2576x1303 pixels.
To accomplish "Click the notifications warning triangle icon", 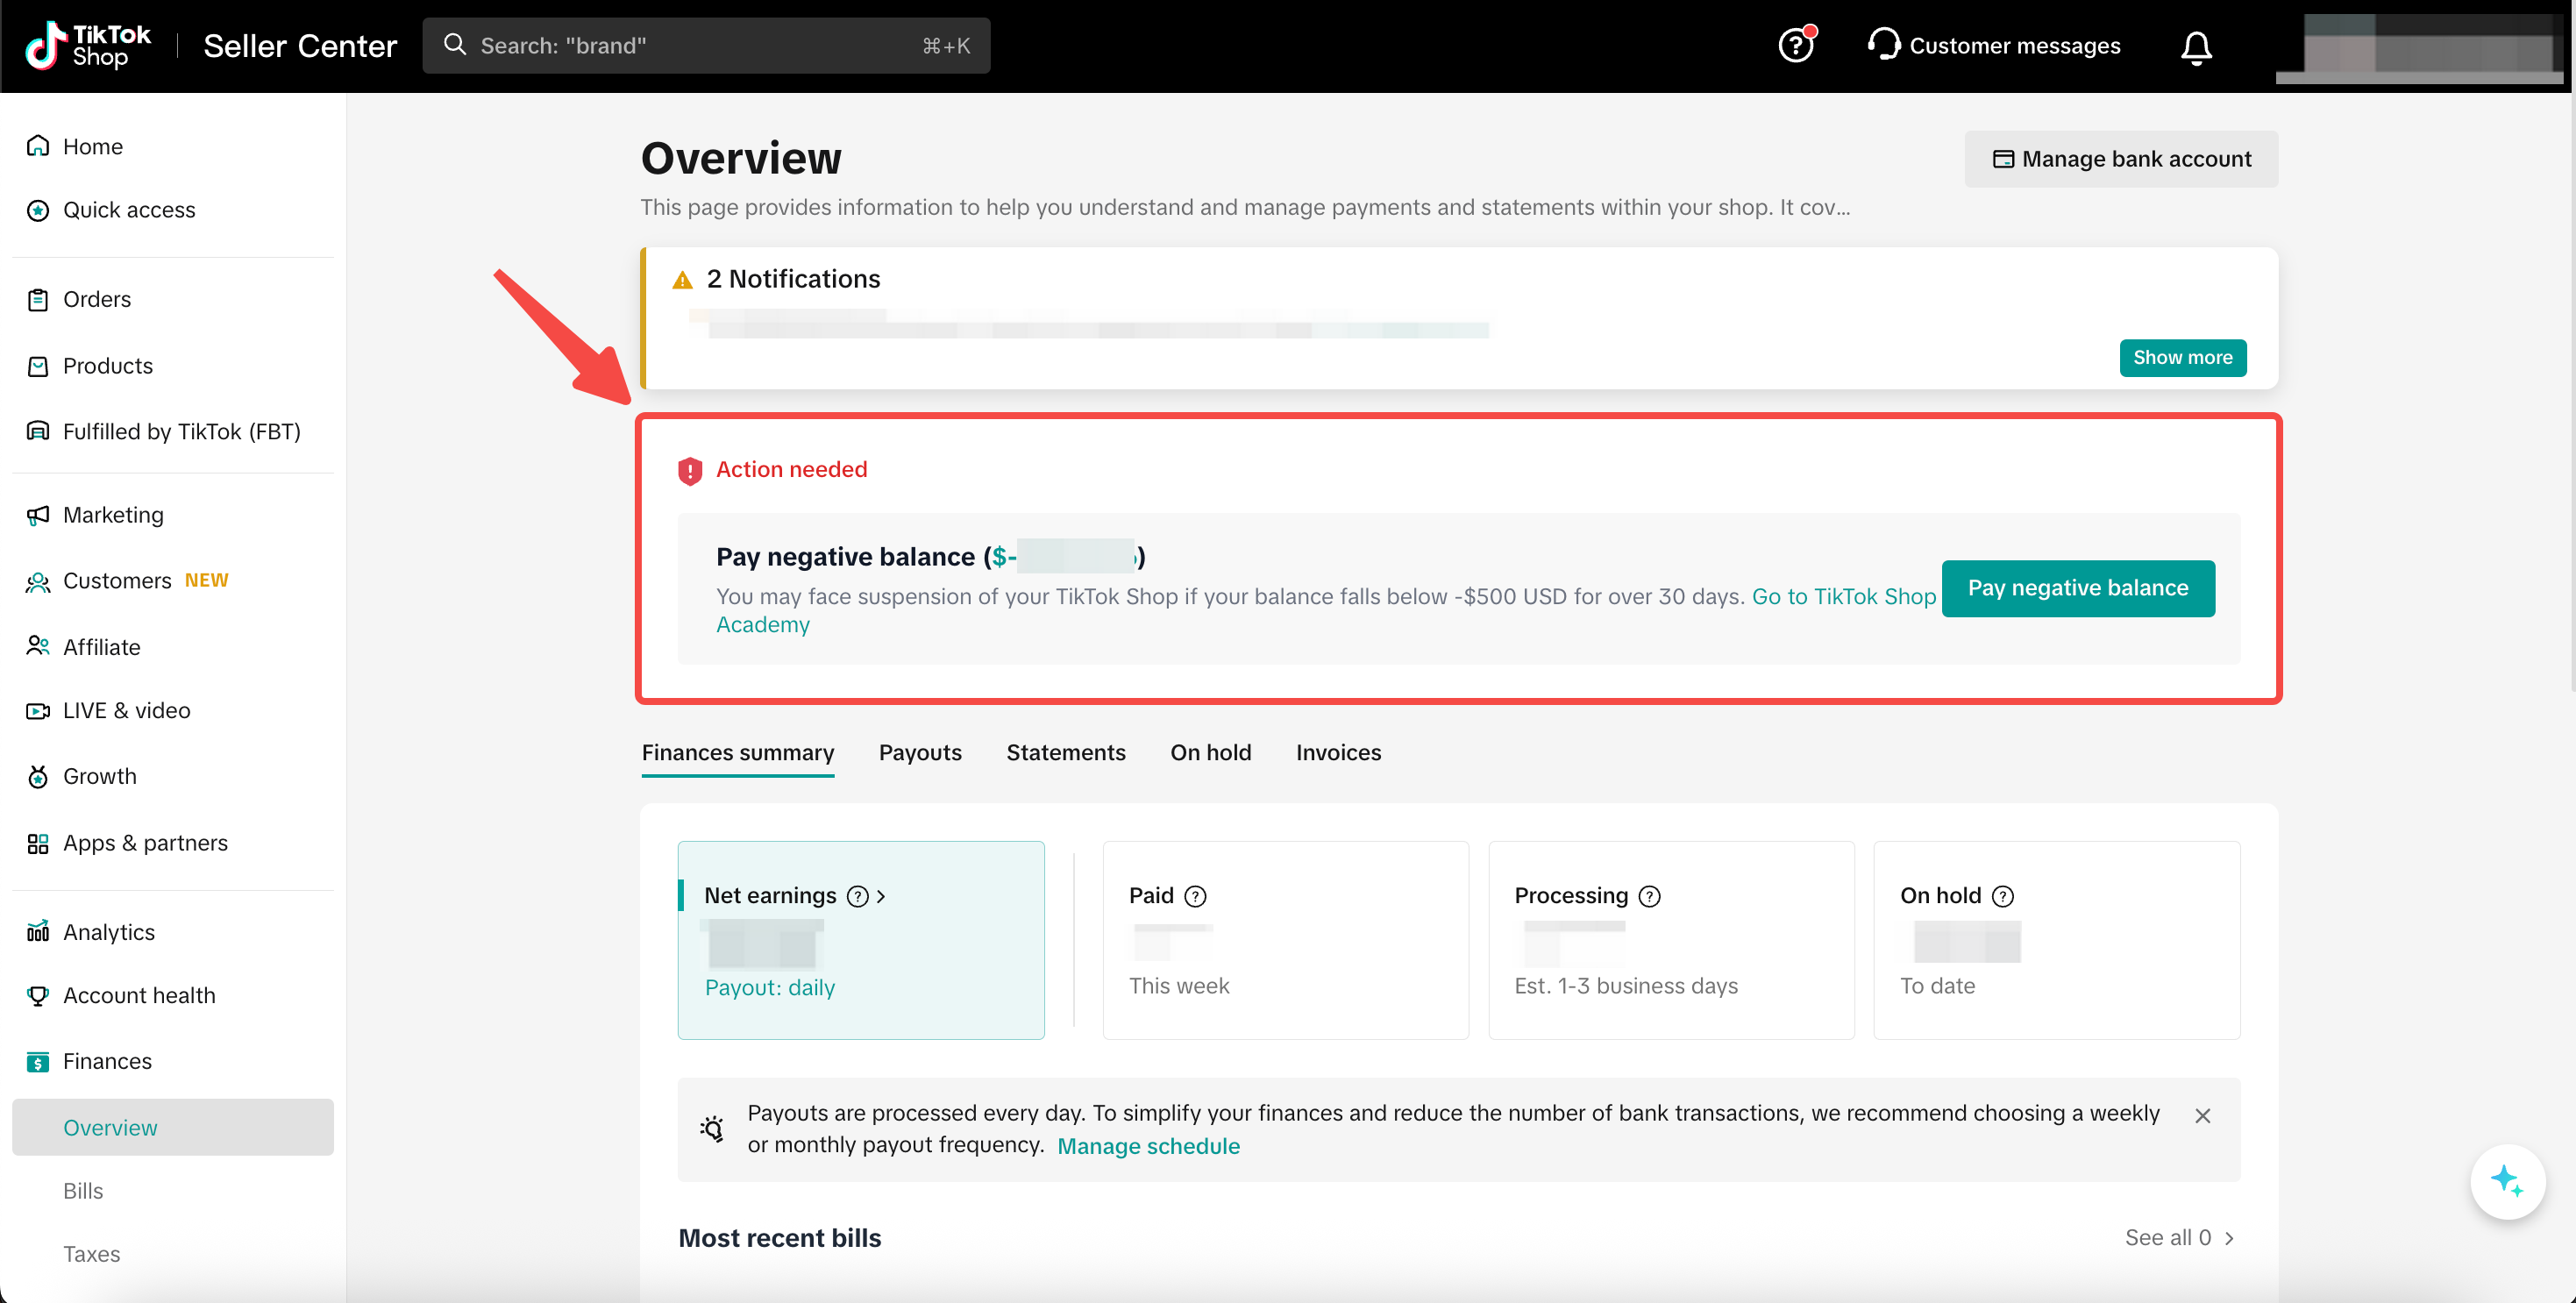I will (682, 280).
